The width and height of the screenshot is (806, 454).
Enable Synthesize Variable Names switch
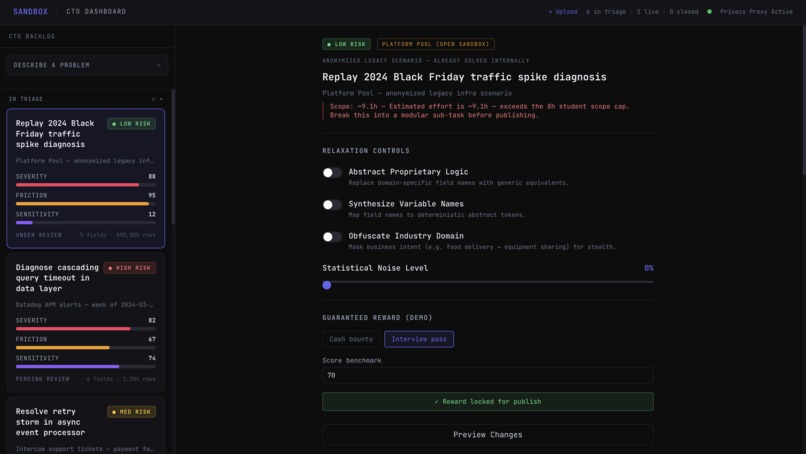pos(332,205)
